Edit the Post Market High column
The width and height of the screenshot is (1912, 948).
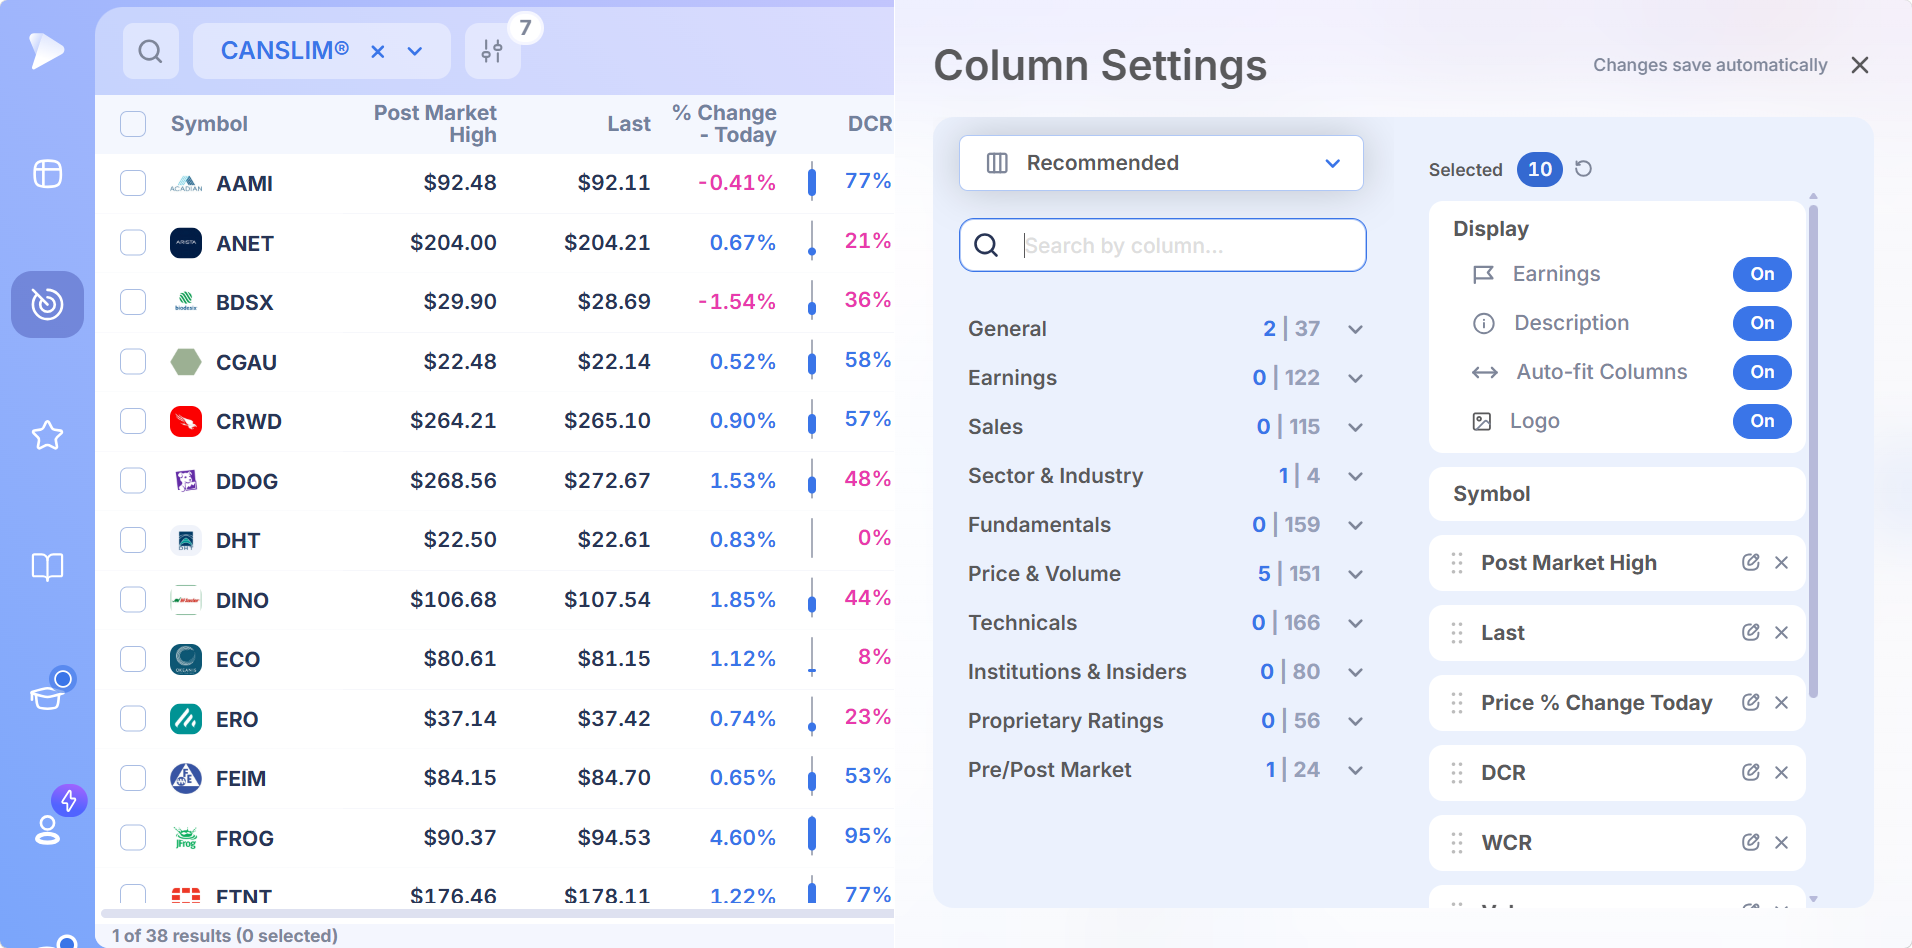pos(1750,563)
